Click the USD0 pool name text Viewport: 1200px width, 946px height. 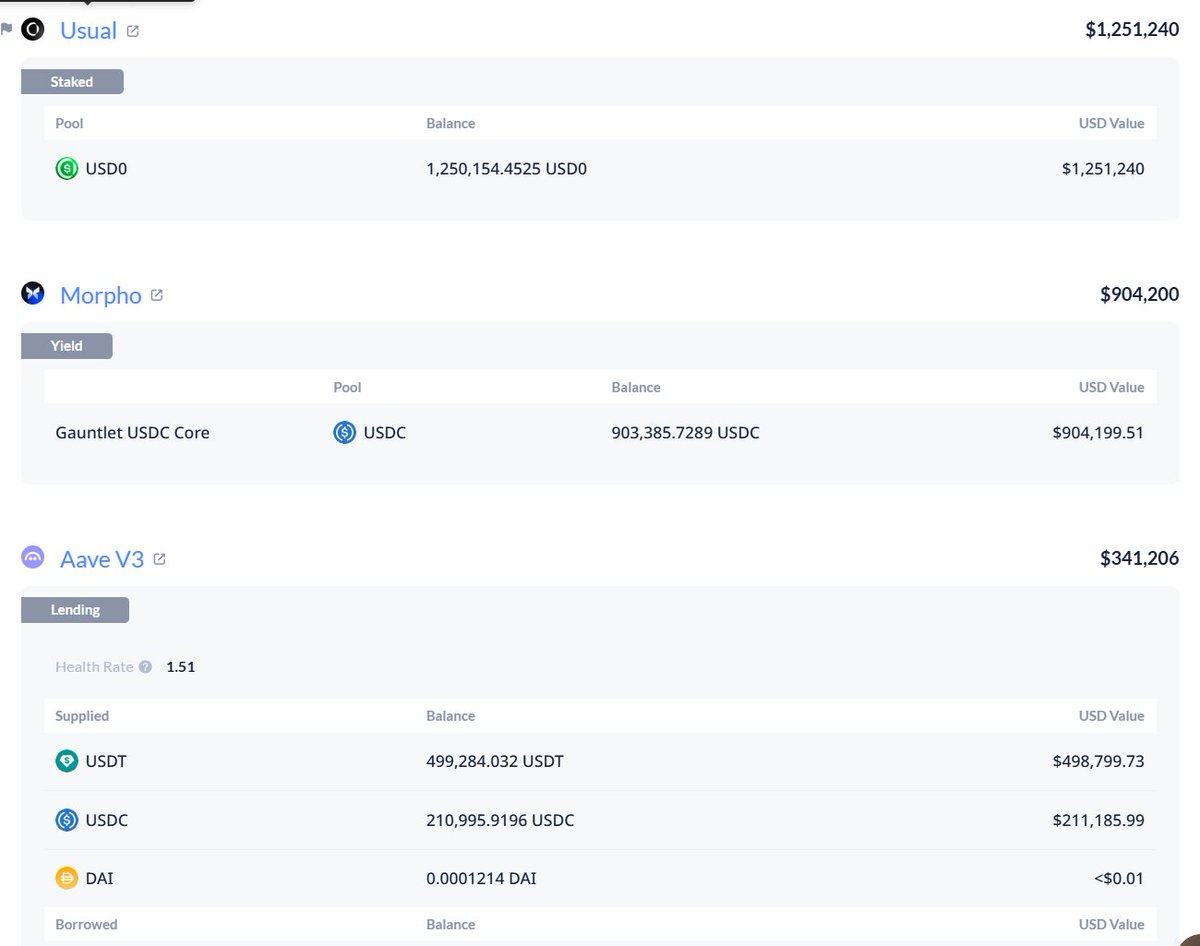pos(106,169)
